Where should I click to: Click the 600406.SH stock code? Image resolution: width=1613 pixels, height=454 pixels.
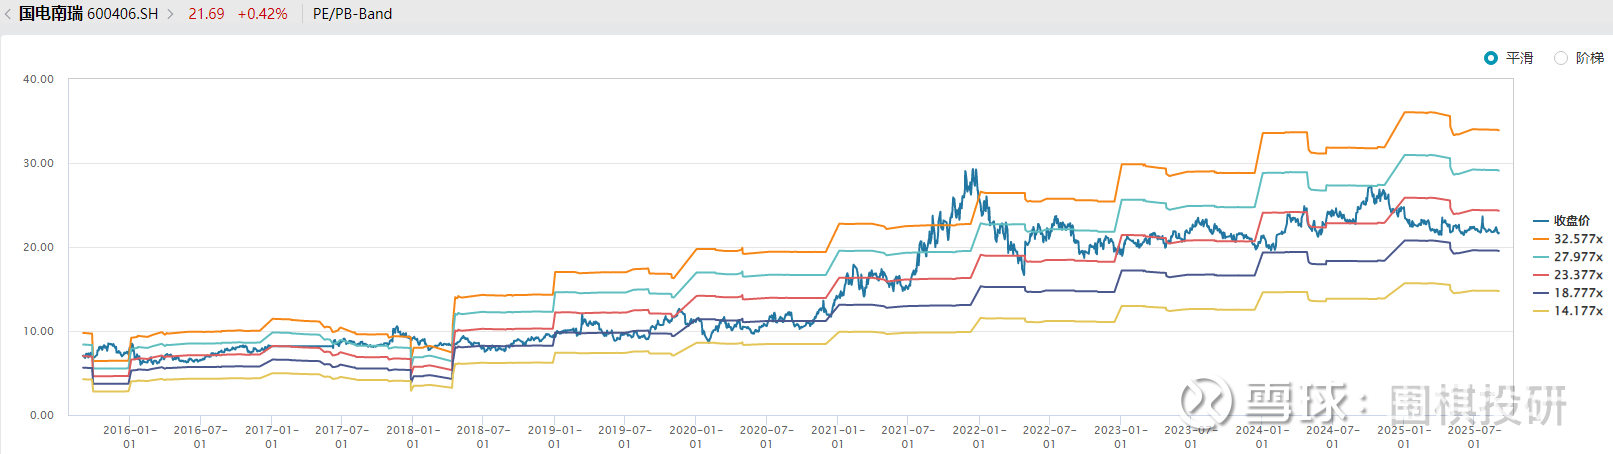tap(123, 14)
